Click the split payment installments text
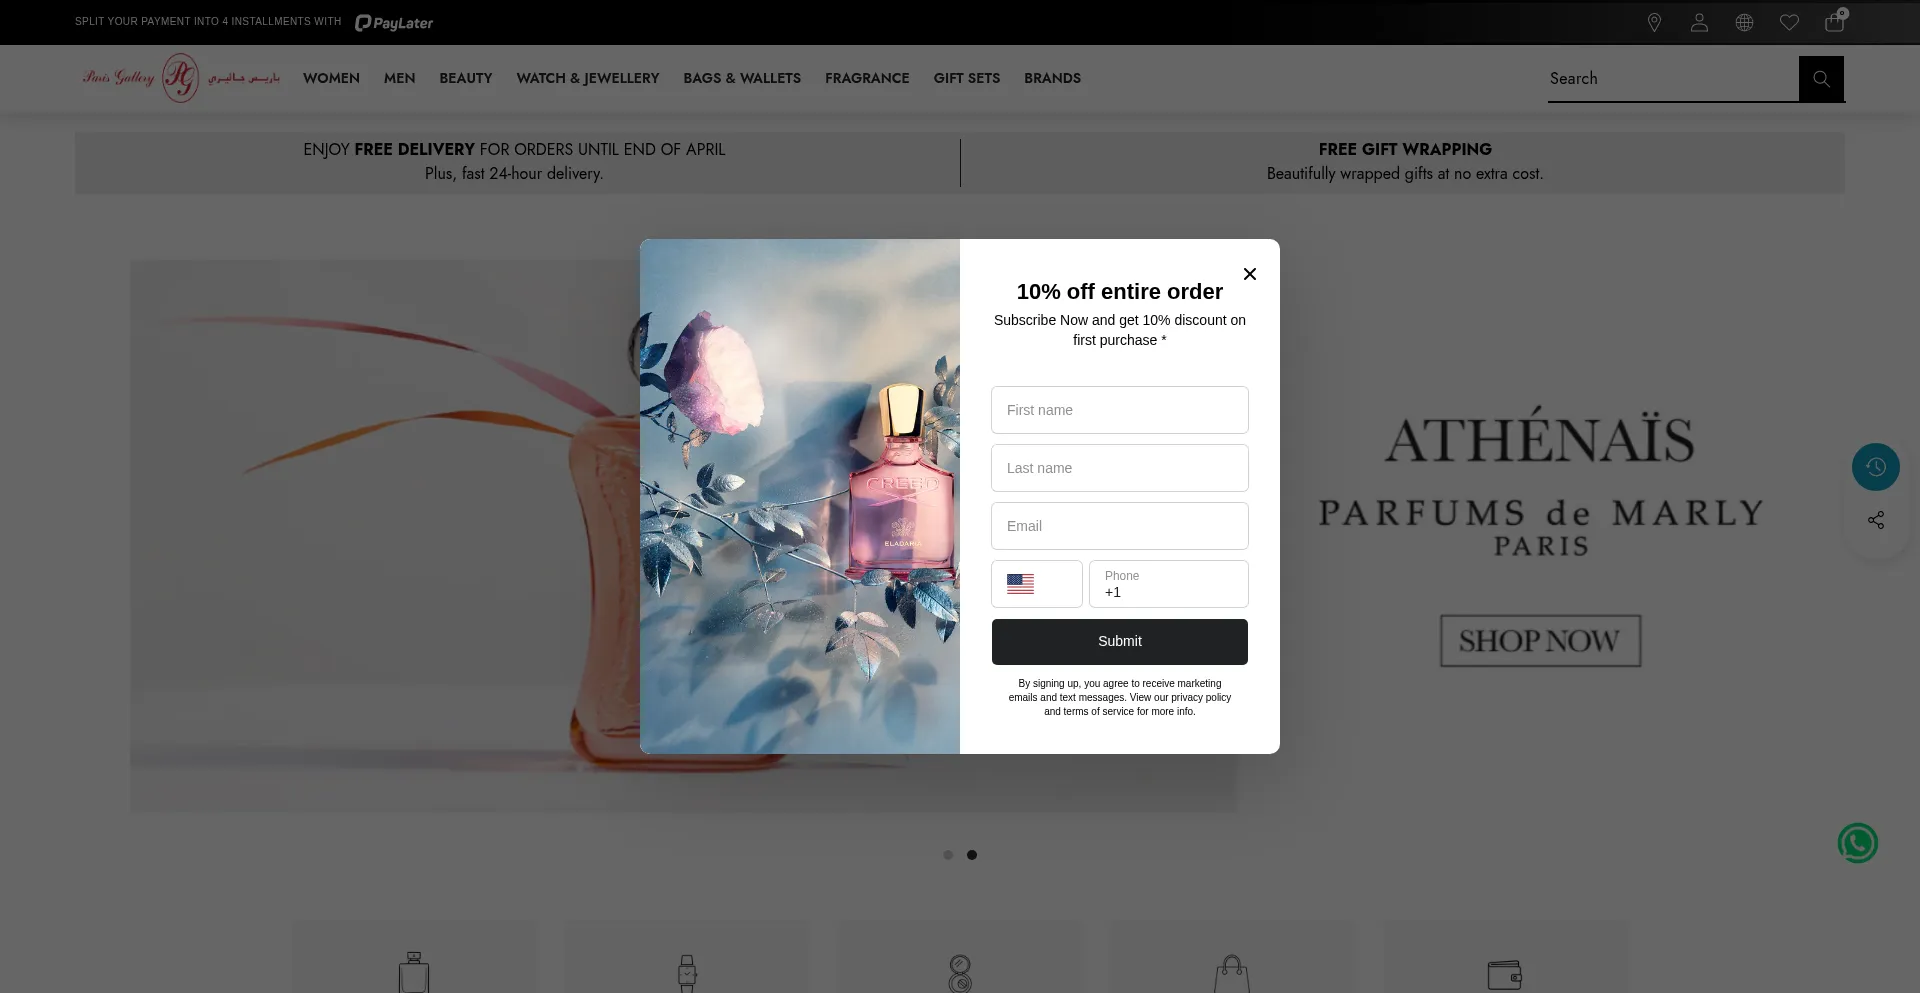This screenshot has width=1920, height=993. pos(208,21)
